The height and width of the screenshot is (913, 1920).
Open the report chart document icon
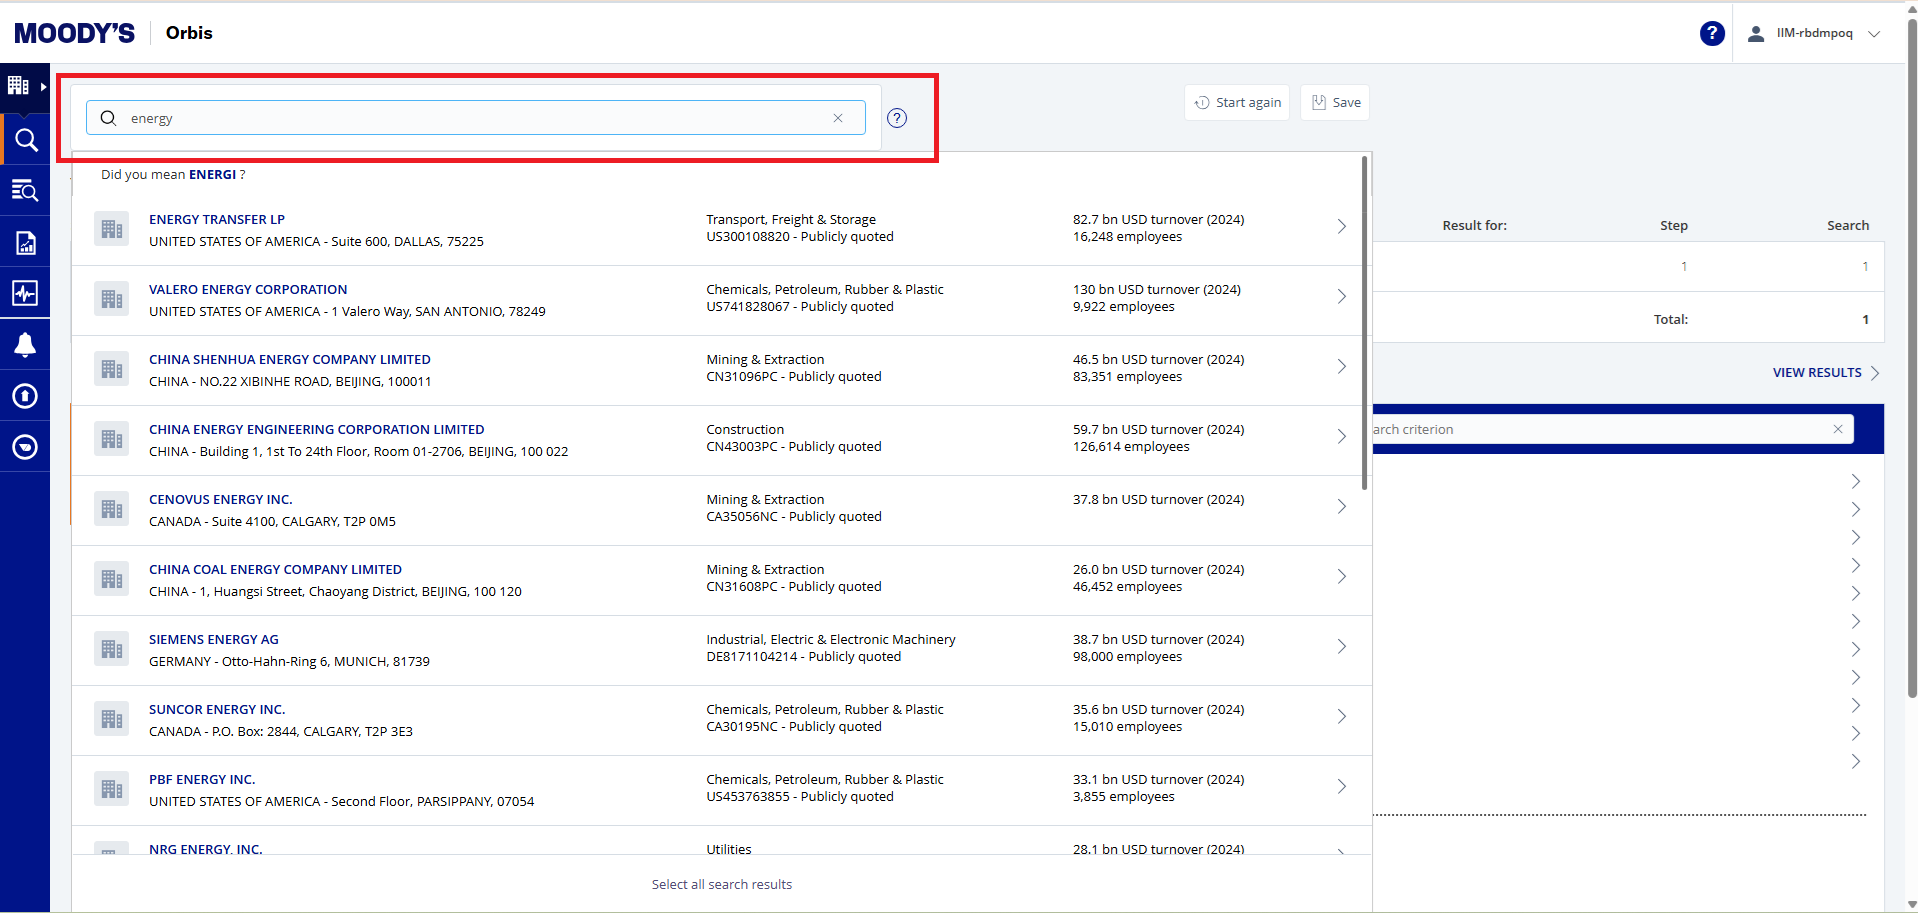pyautogui.click(x=25, y=242)
